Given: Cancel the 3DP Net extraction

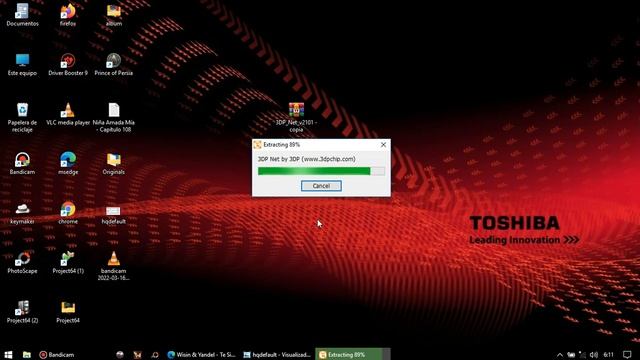Looking at the screenshot, I should point(321,186).
